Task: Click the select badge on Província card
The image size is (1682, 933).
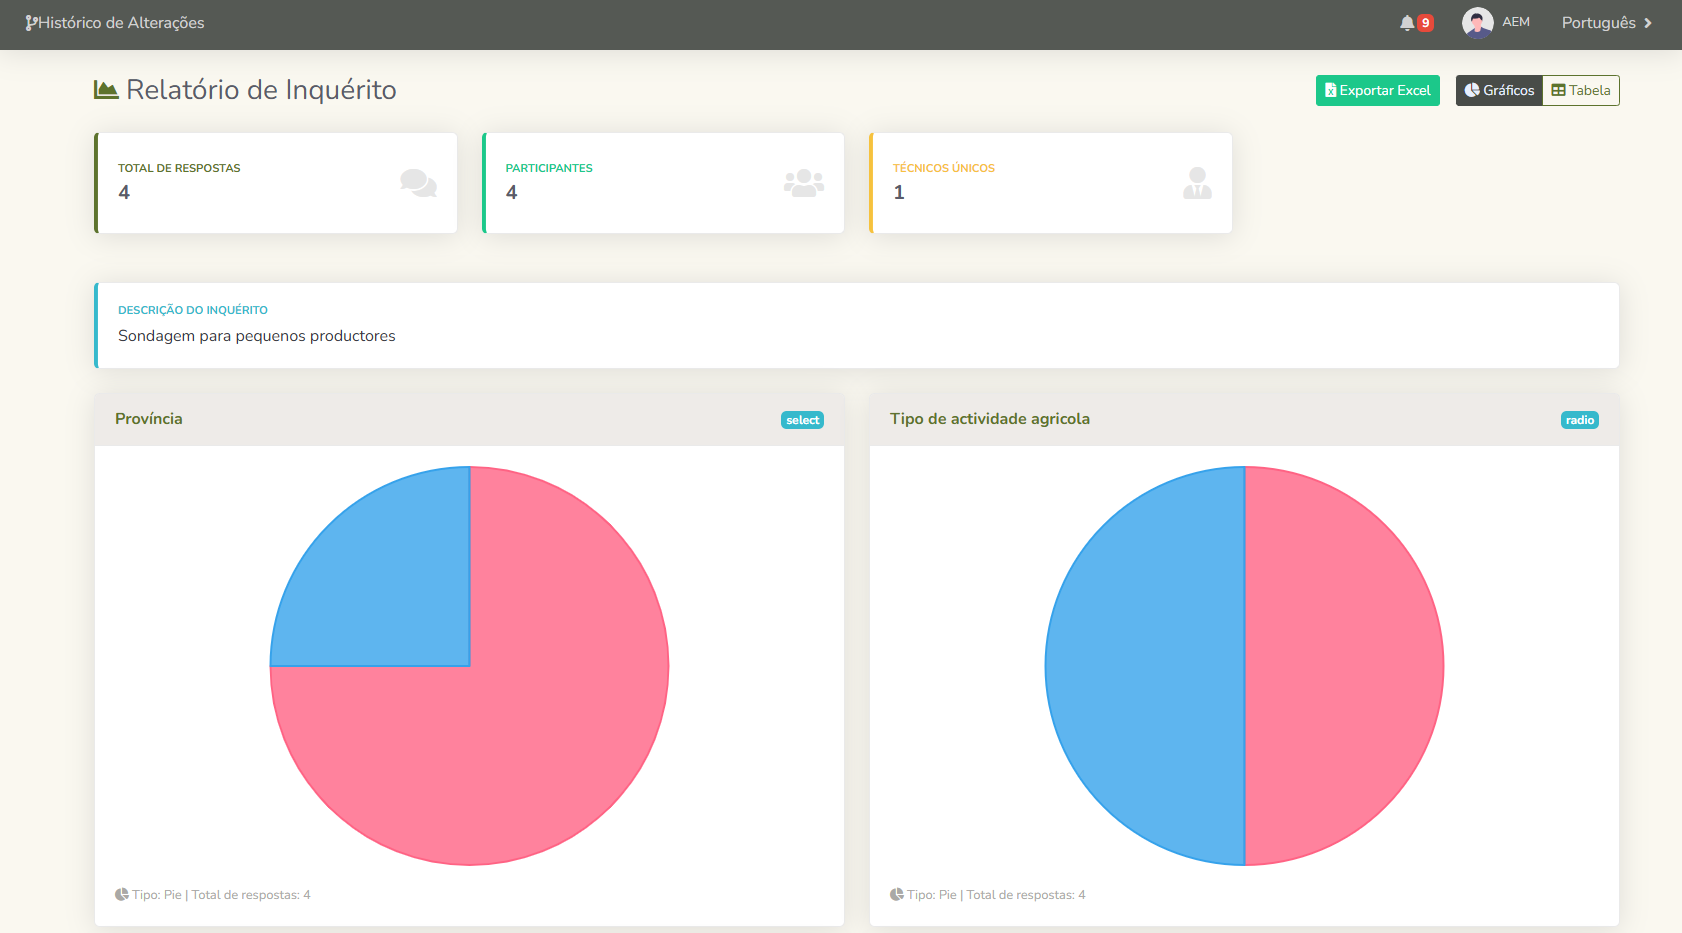Action: coord(802,420)
